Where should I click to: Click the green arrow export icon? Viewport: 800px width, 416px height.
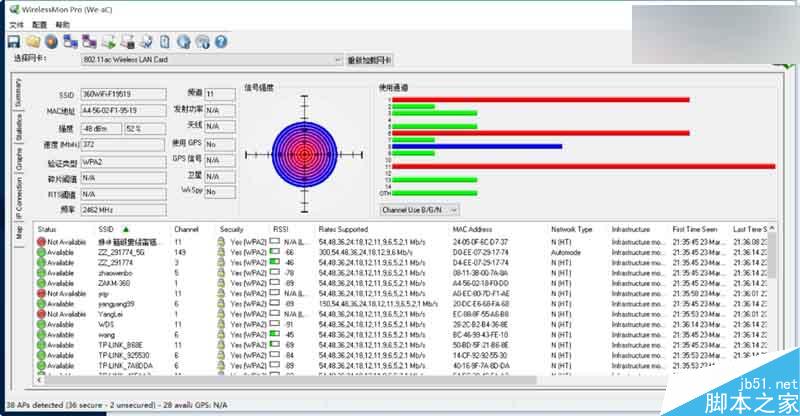[x=109, y=41]
